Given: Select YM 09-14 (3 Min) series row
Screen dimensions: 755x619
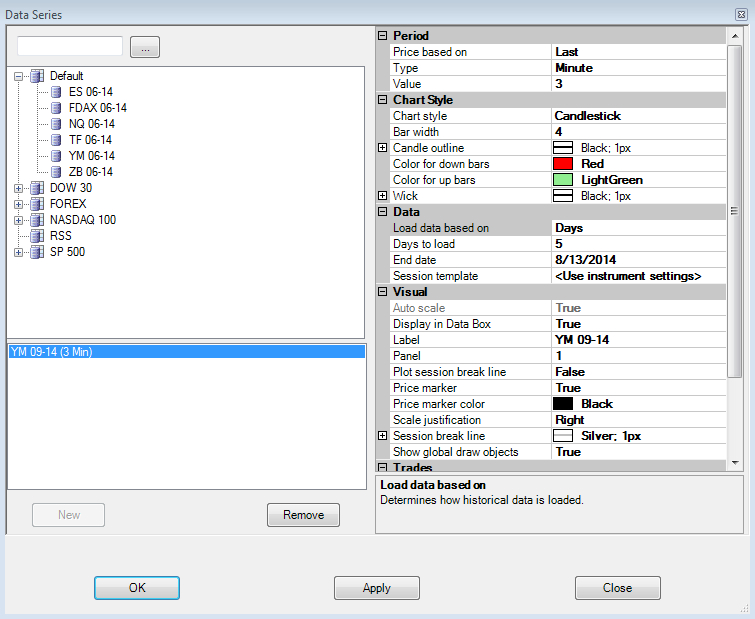Looking at the screenshot, I should (186, 352).
